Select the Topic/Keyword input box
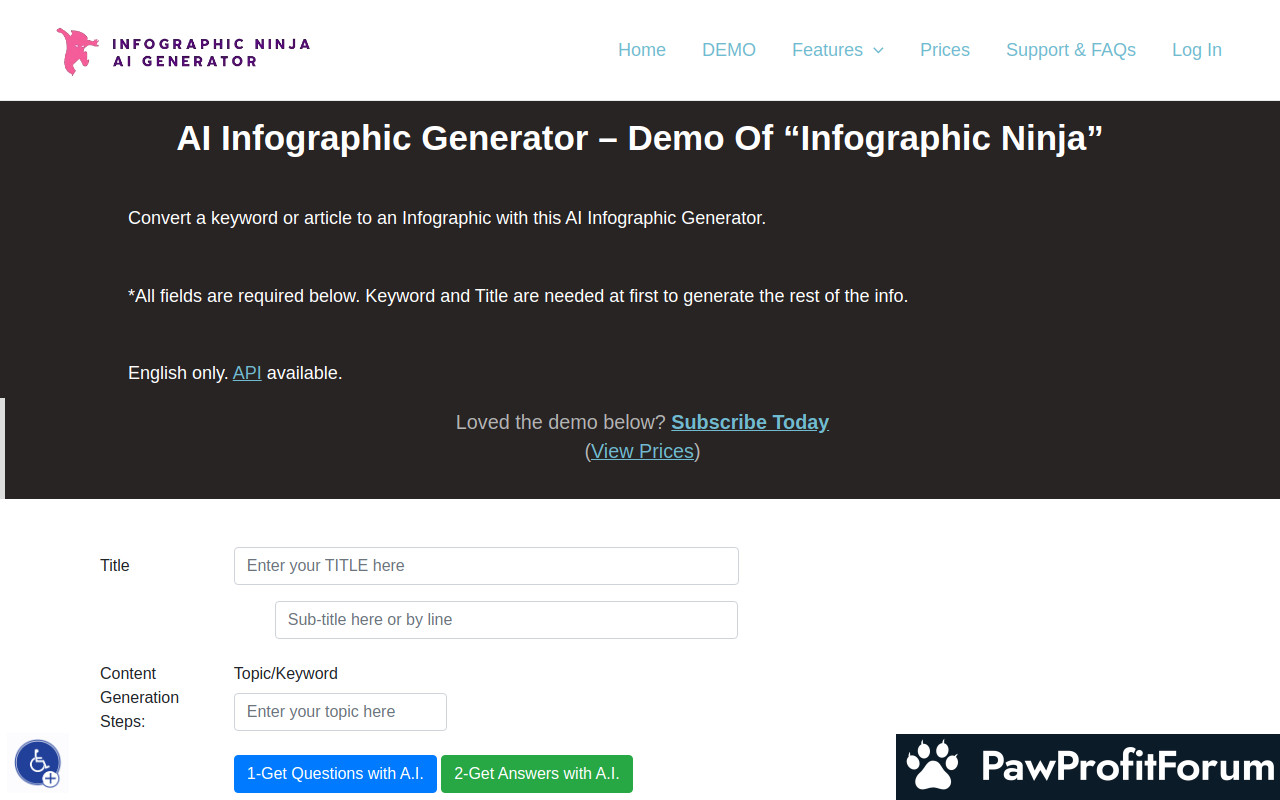This screenshot has height=800, width=1280. tap(340, 712)
